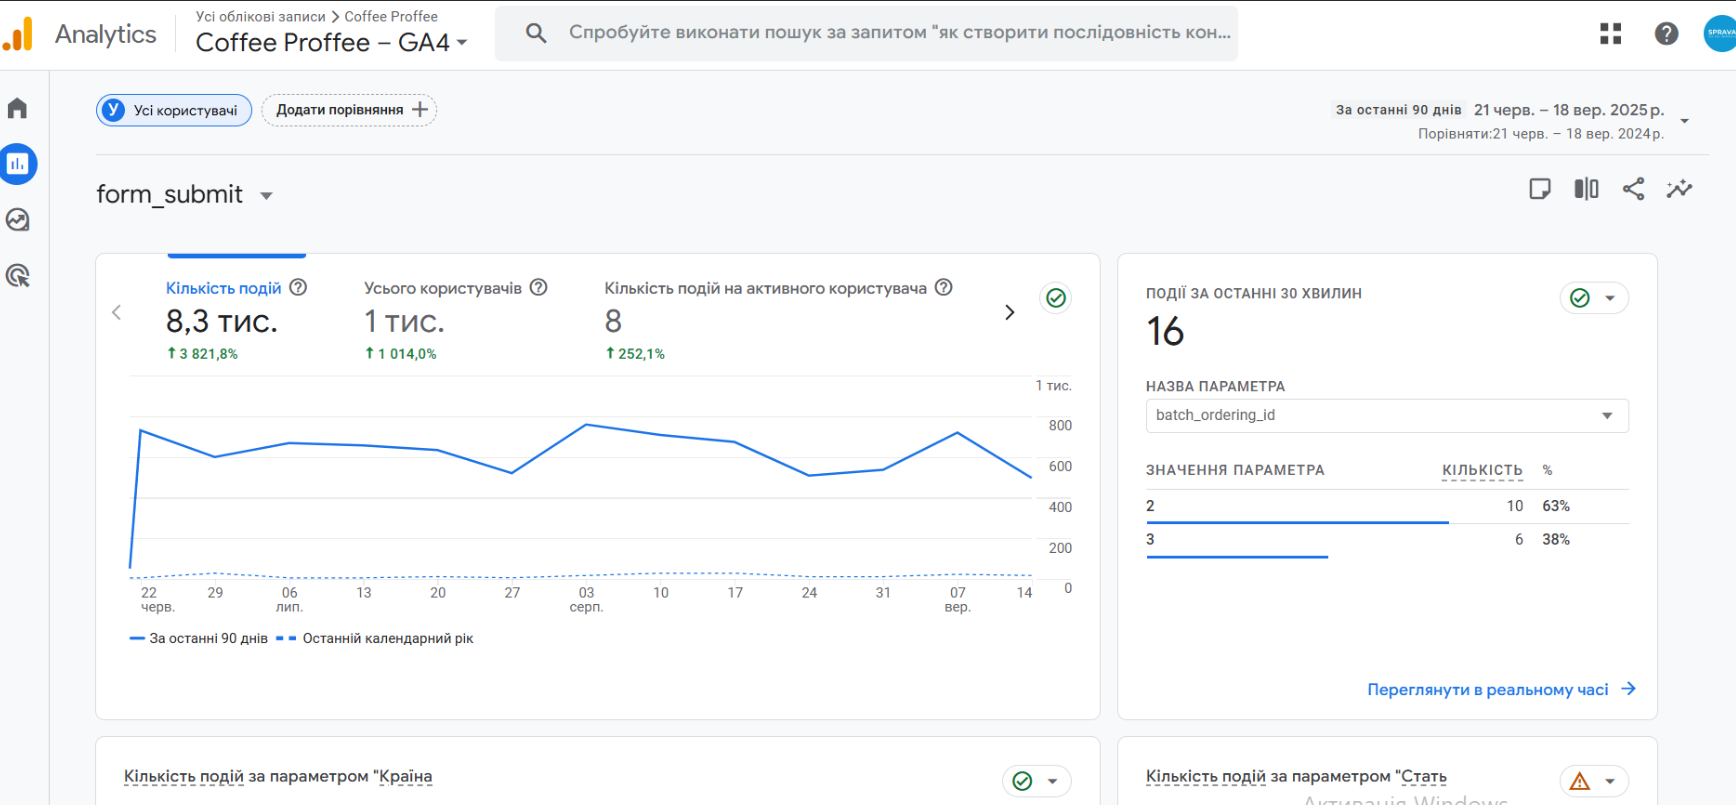Image resolution: width=1736 pixels, height=805 pixels.
Task: Click the Help question mark icon
Action: click(1666, 34)
